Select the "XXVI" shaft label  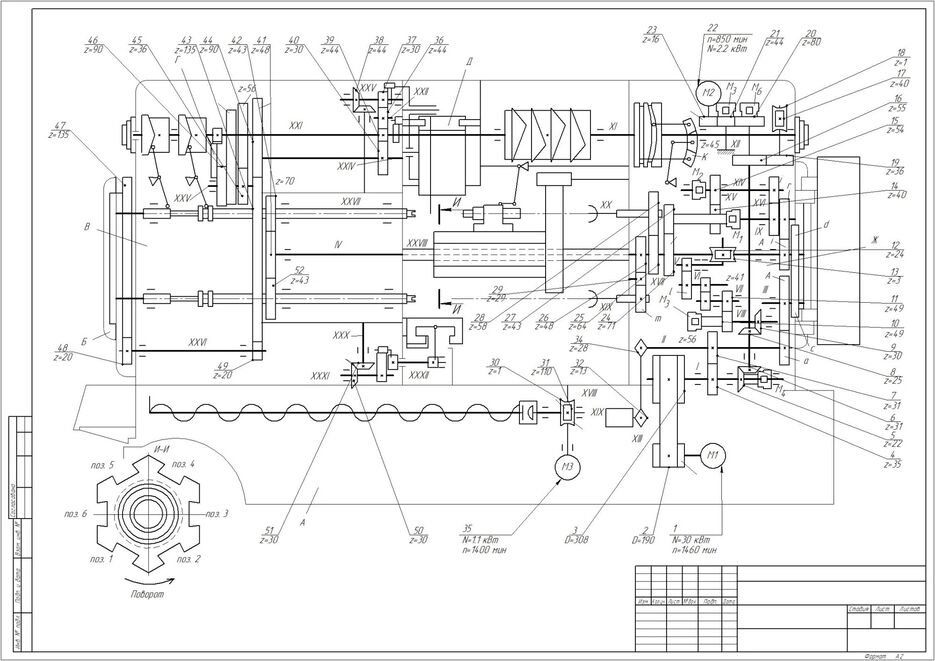point(198,343)
